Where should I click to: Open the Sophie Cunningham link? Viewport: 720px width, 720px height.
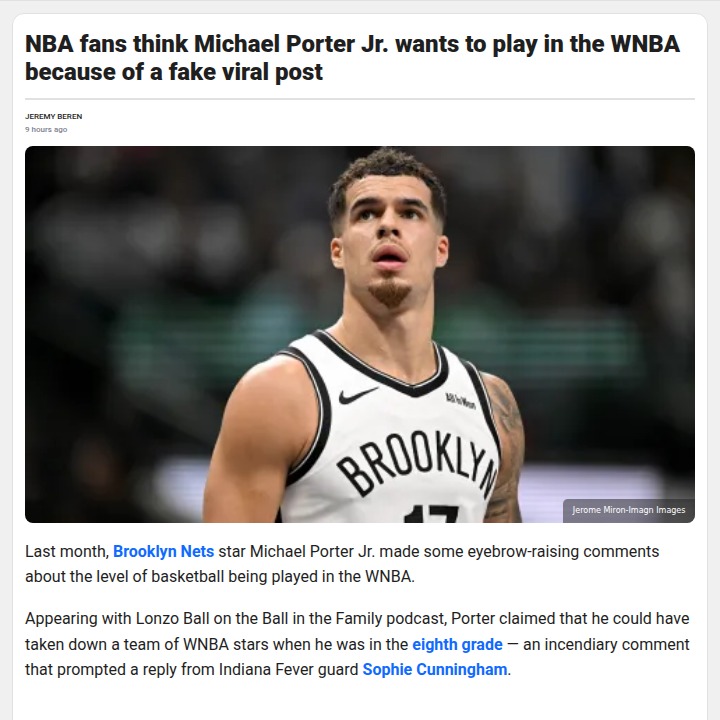[x=435, y=669]
